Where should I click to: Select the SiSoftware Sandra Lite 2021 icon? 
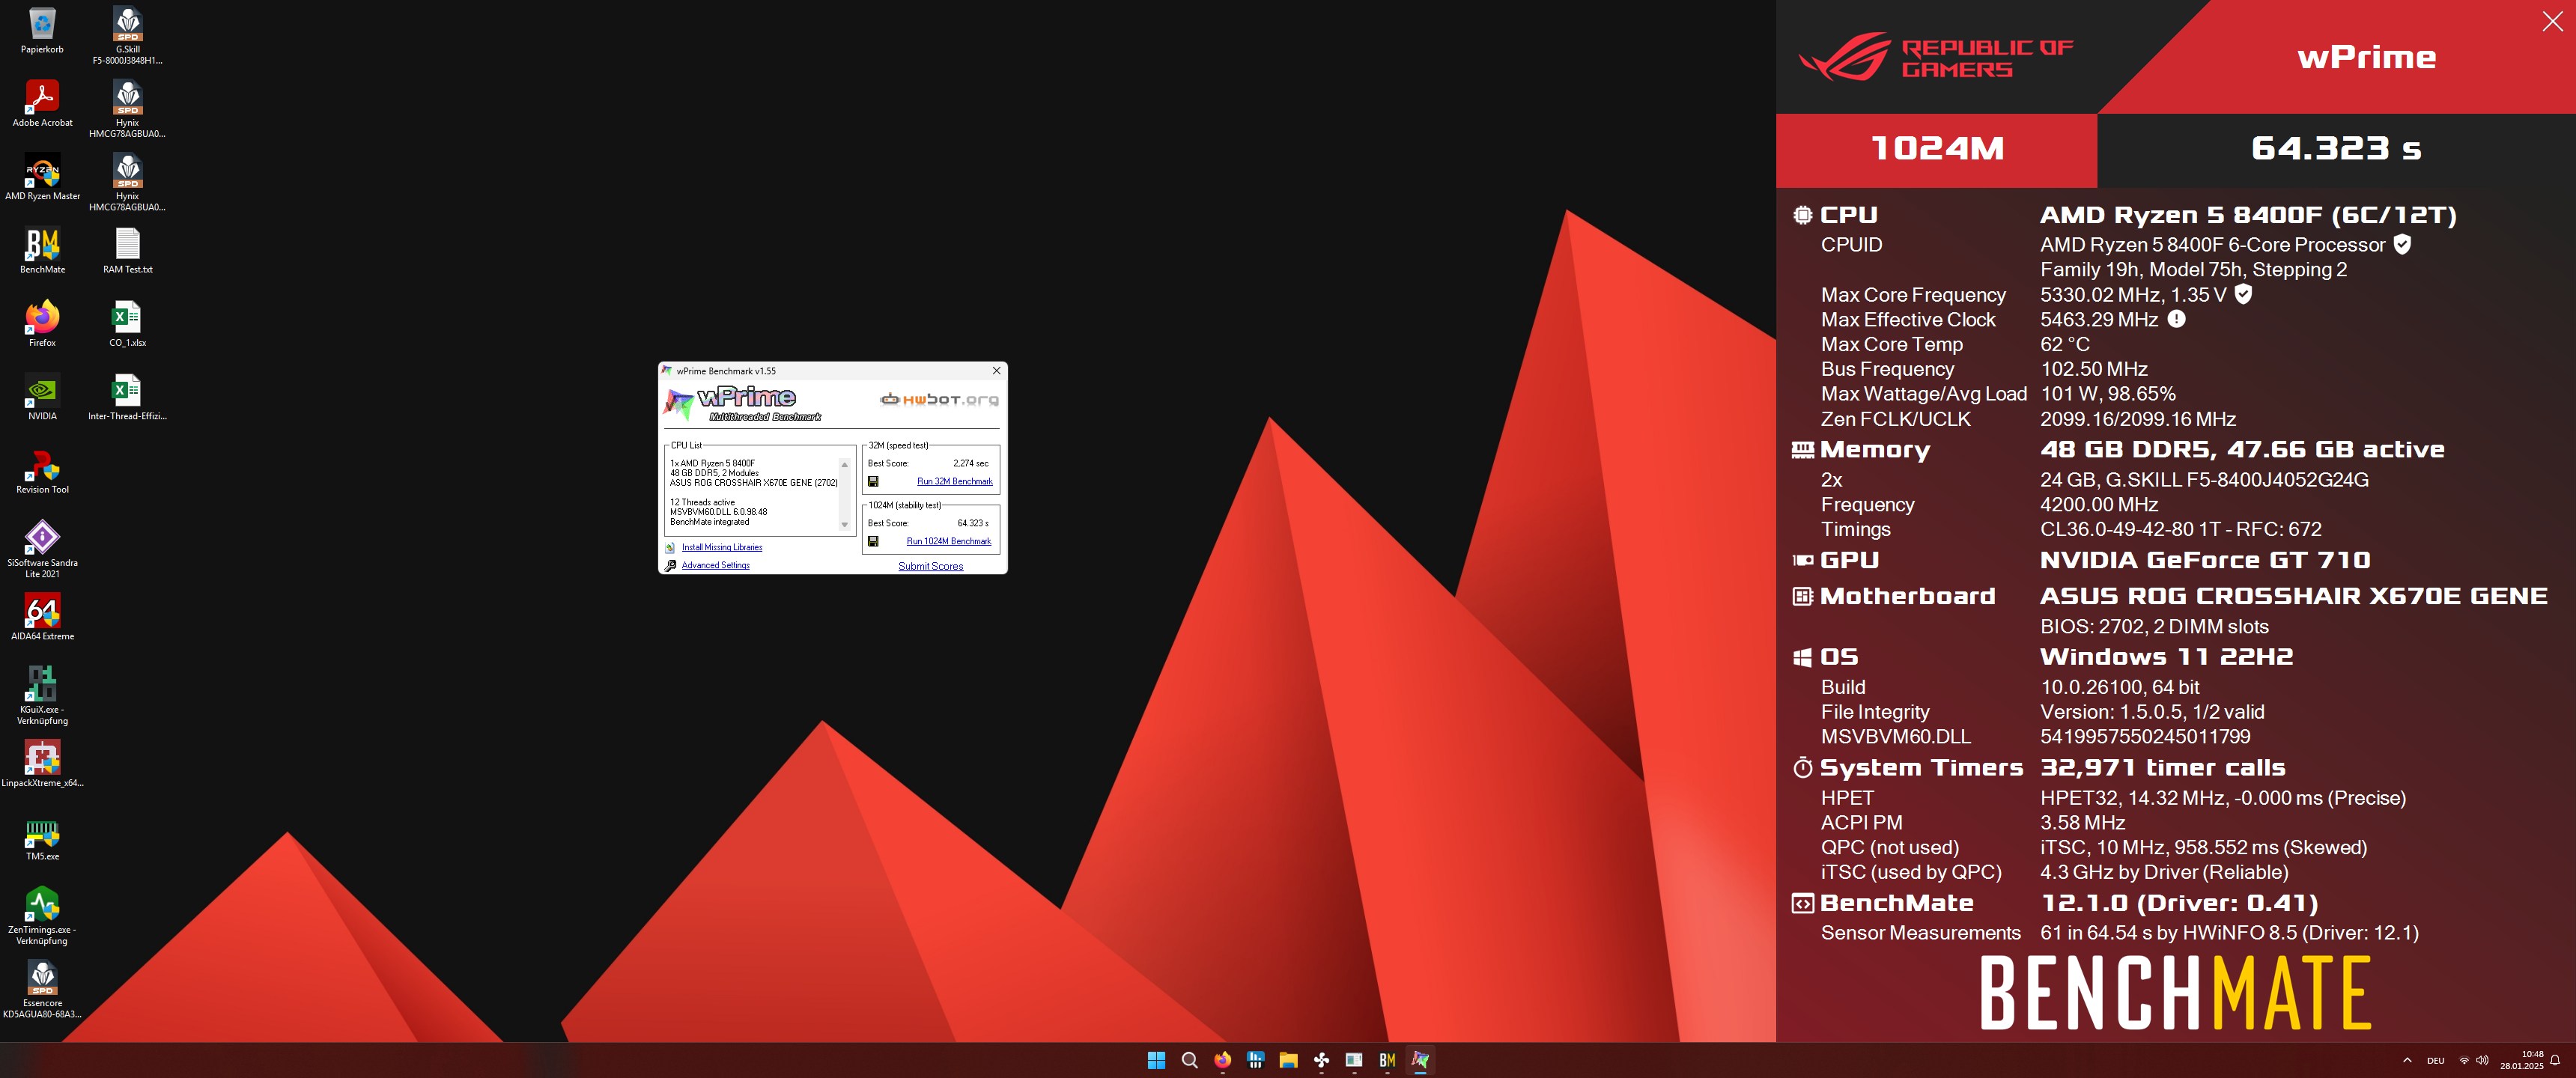[x=42, y=548]
